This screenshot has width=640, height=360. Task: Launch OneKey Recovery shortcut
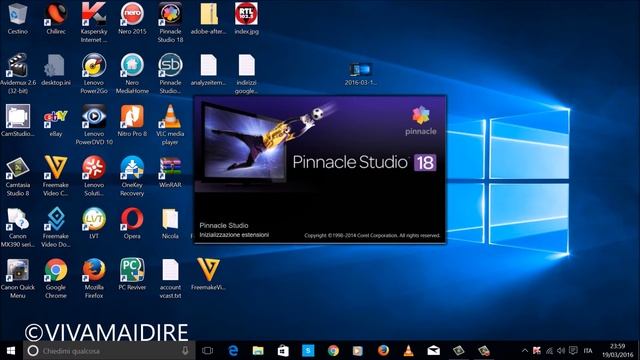[132, 176]
